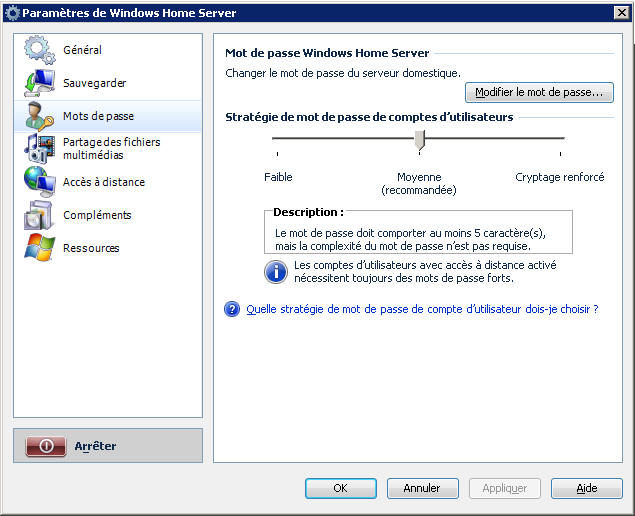Set slider to Cryptage renforcé tick mark

click(560, 154)
